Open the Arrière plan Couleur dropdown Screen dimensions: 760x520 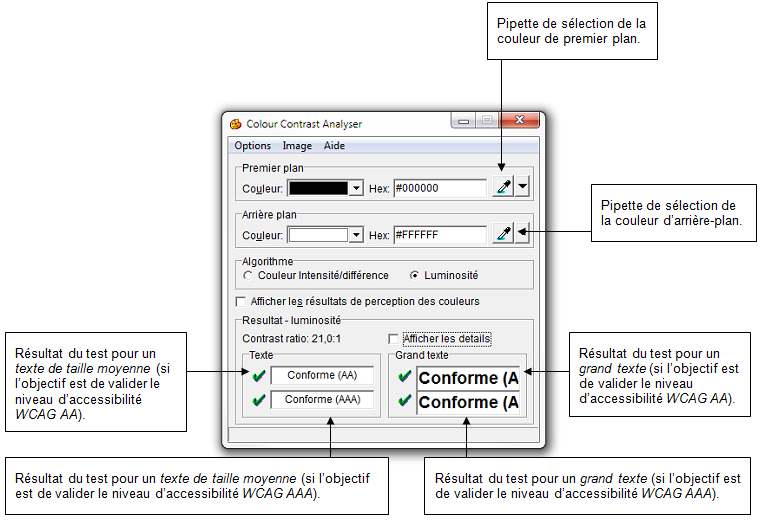(355, 235)
